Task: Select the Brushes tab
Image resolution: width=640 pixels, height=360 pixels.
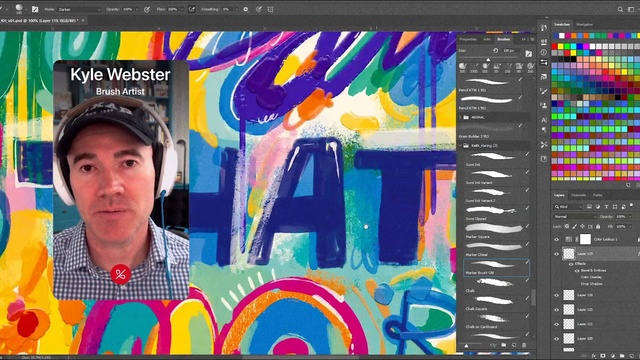Action: 503,40
